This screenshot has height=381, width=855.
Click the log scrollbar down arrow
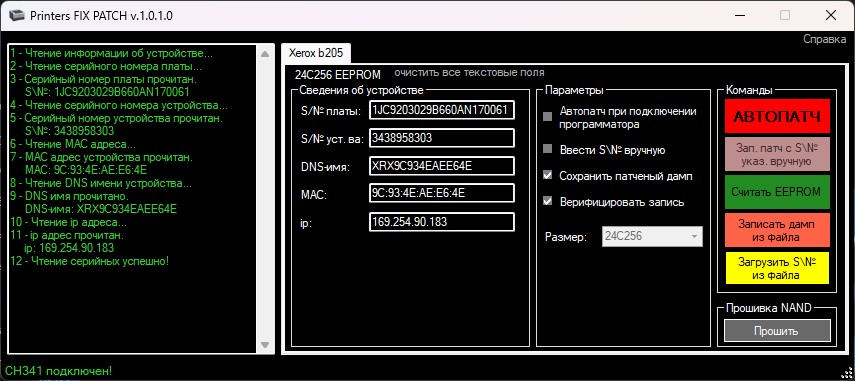click(x=265, y=344)
